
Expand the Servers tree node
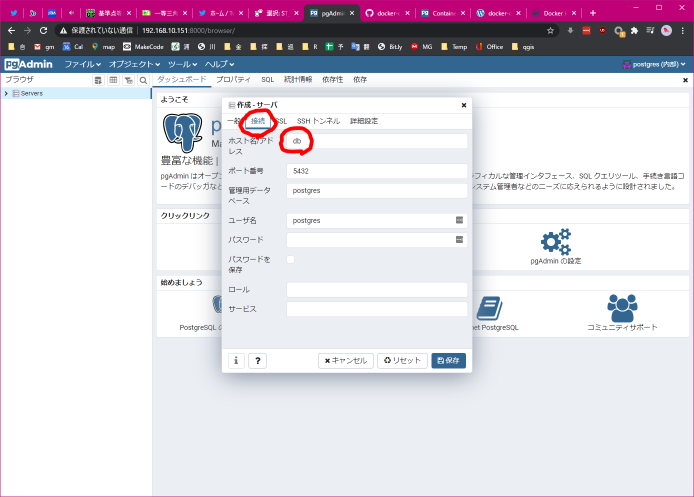coord(6,93)
